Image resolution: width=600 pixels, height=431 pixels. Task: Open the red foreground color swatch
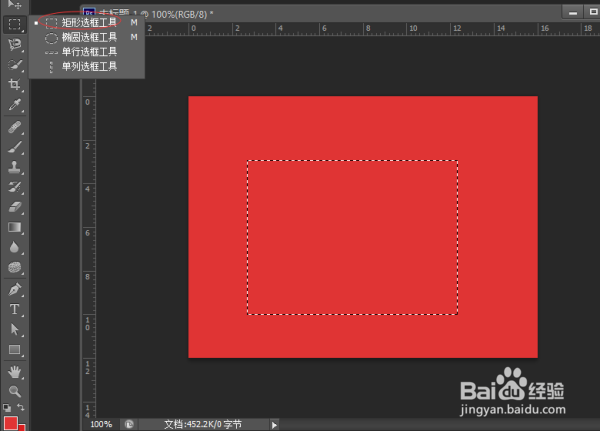point(10,423)
